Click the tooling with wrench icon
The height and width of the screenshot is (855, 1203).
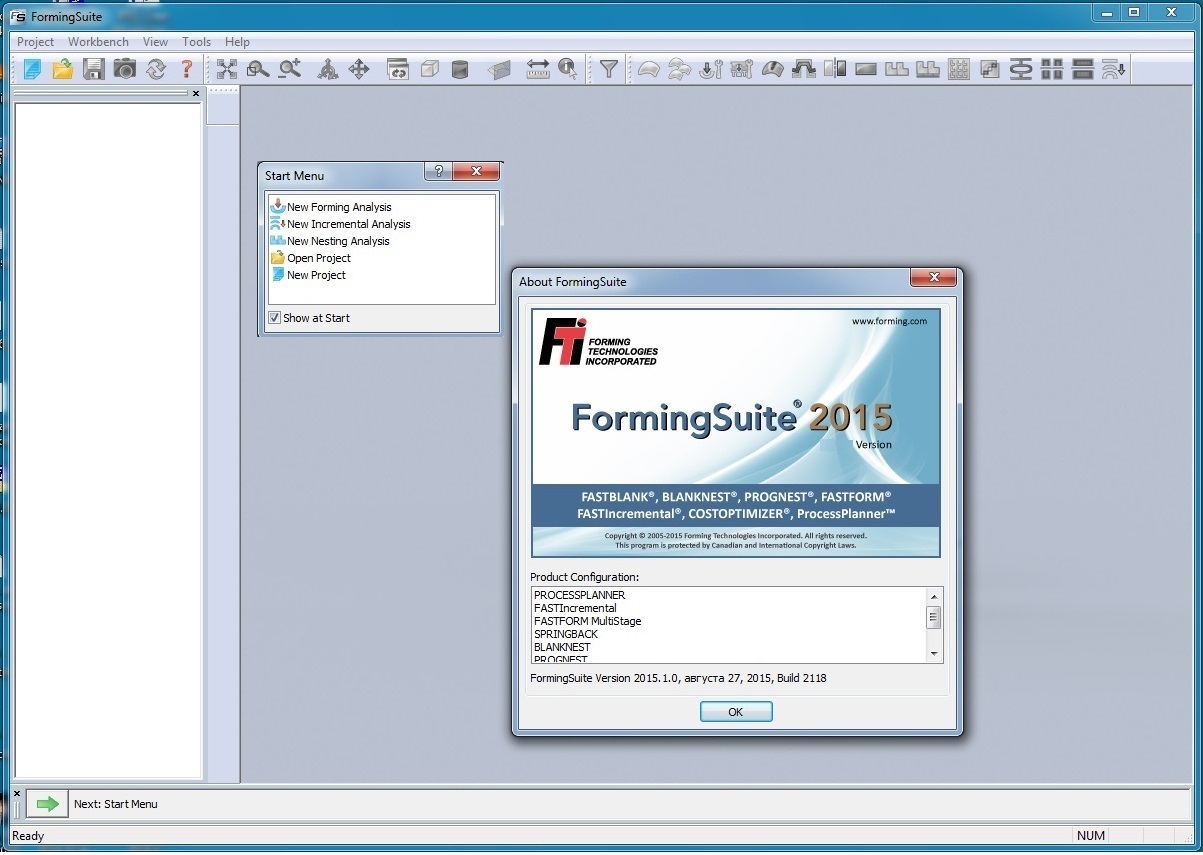coord(741,69)
